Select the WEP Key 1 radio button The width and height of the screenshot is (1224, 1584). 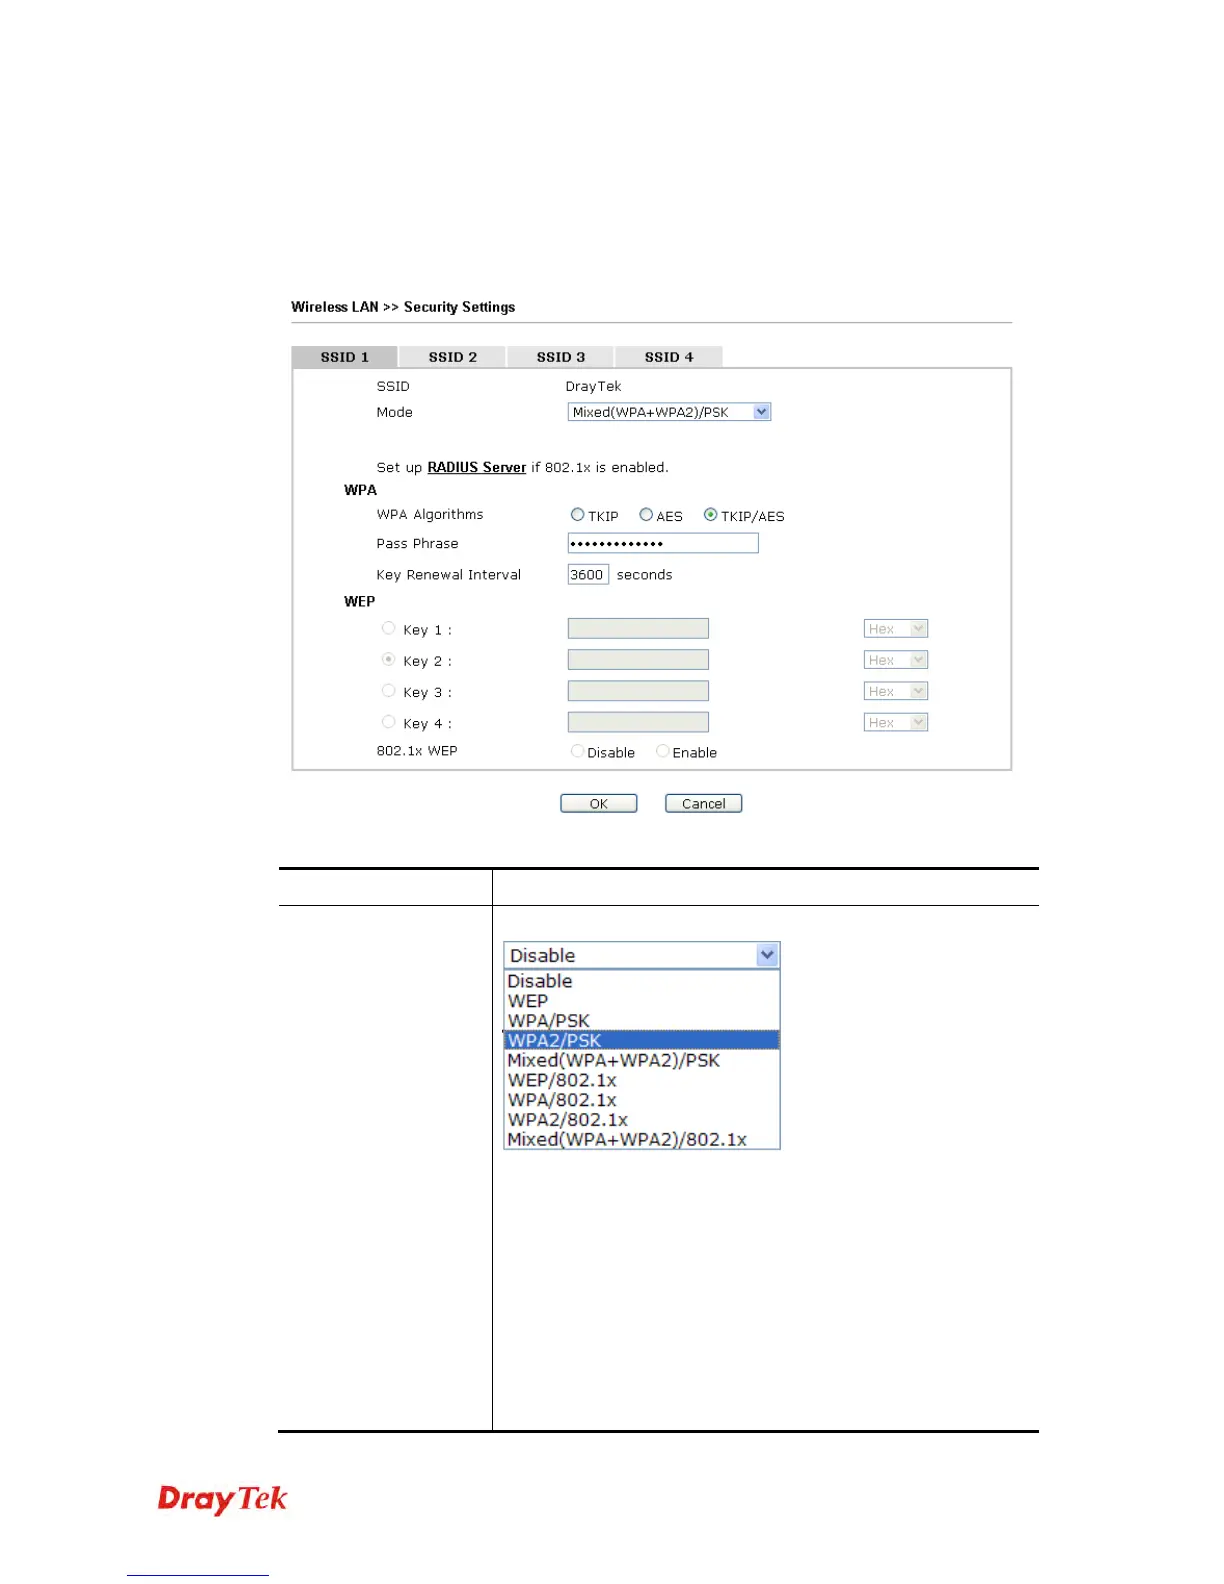pyautogui.click(x=389, y=628)
